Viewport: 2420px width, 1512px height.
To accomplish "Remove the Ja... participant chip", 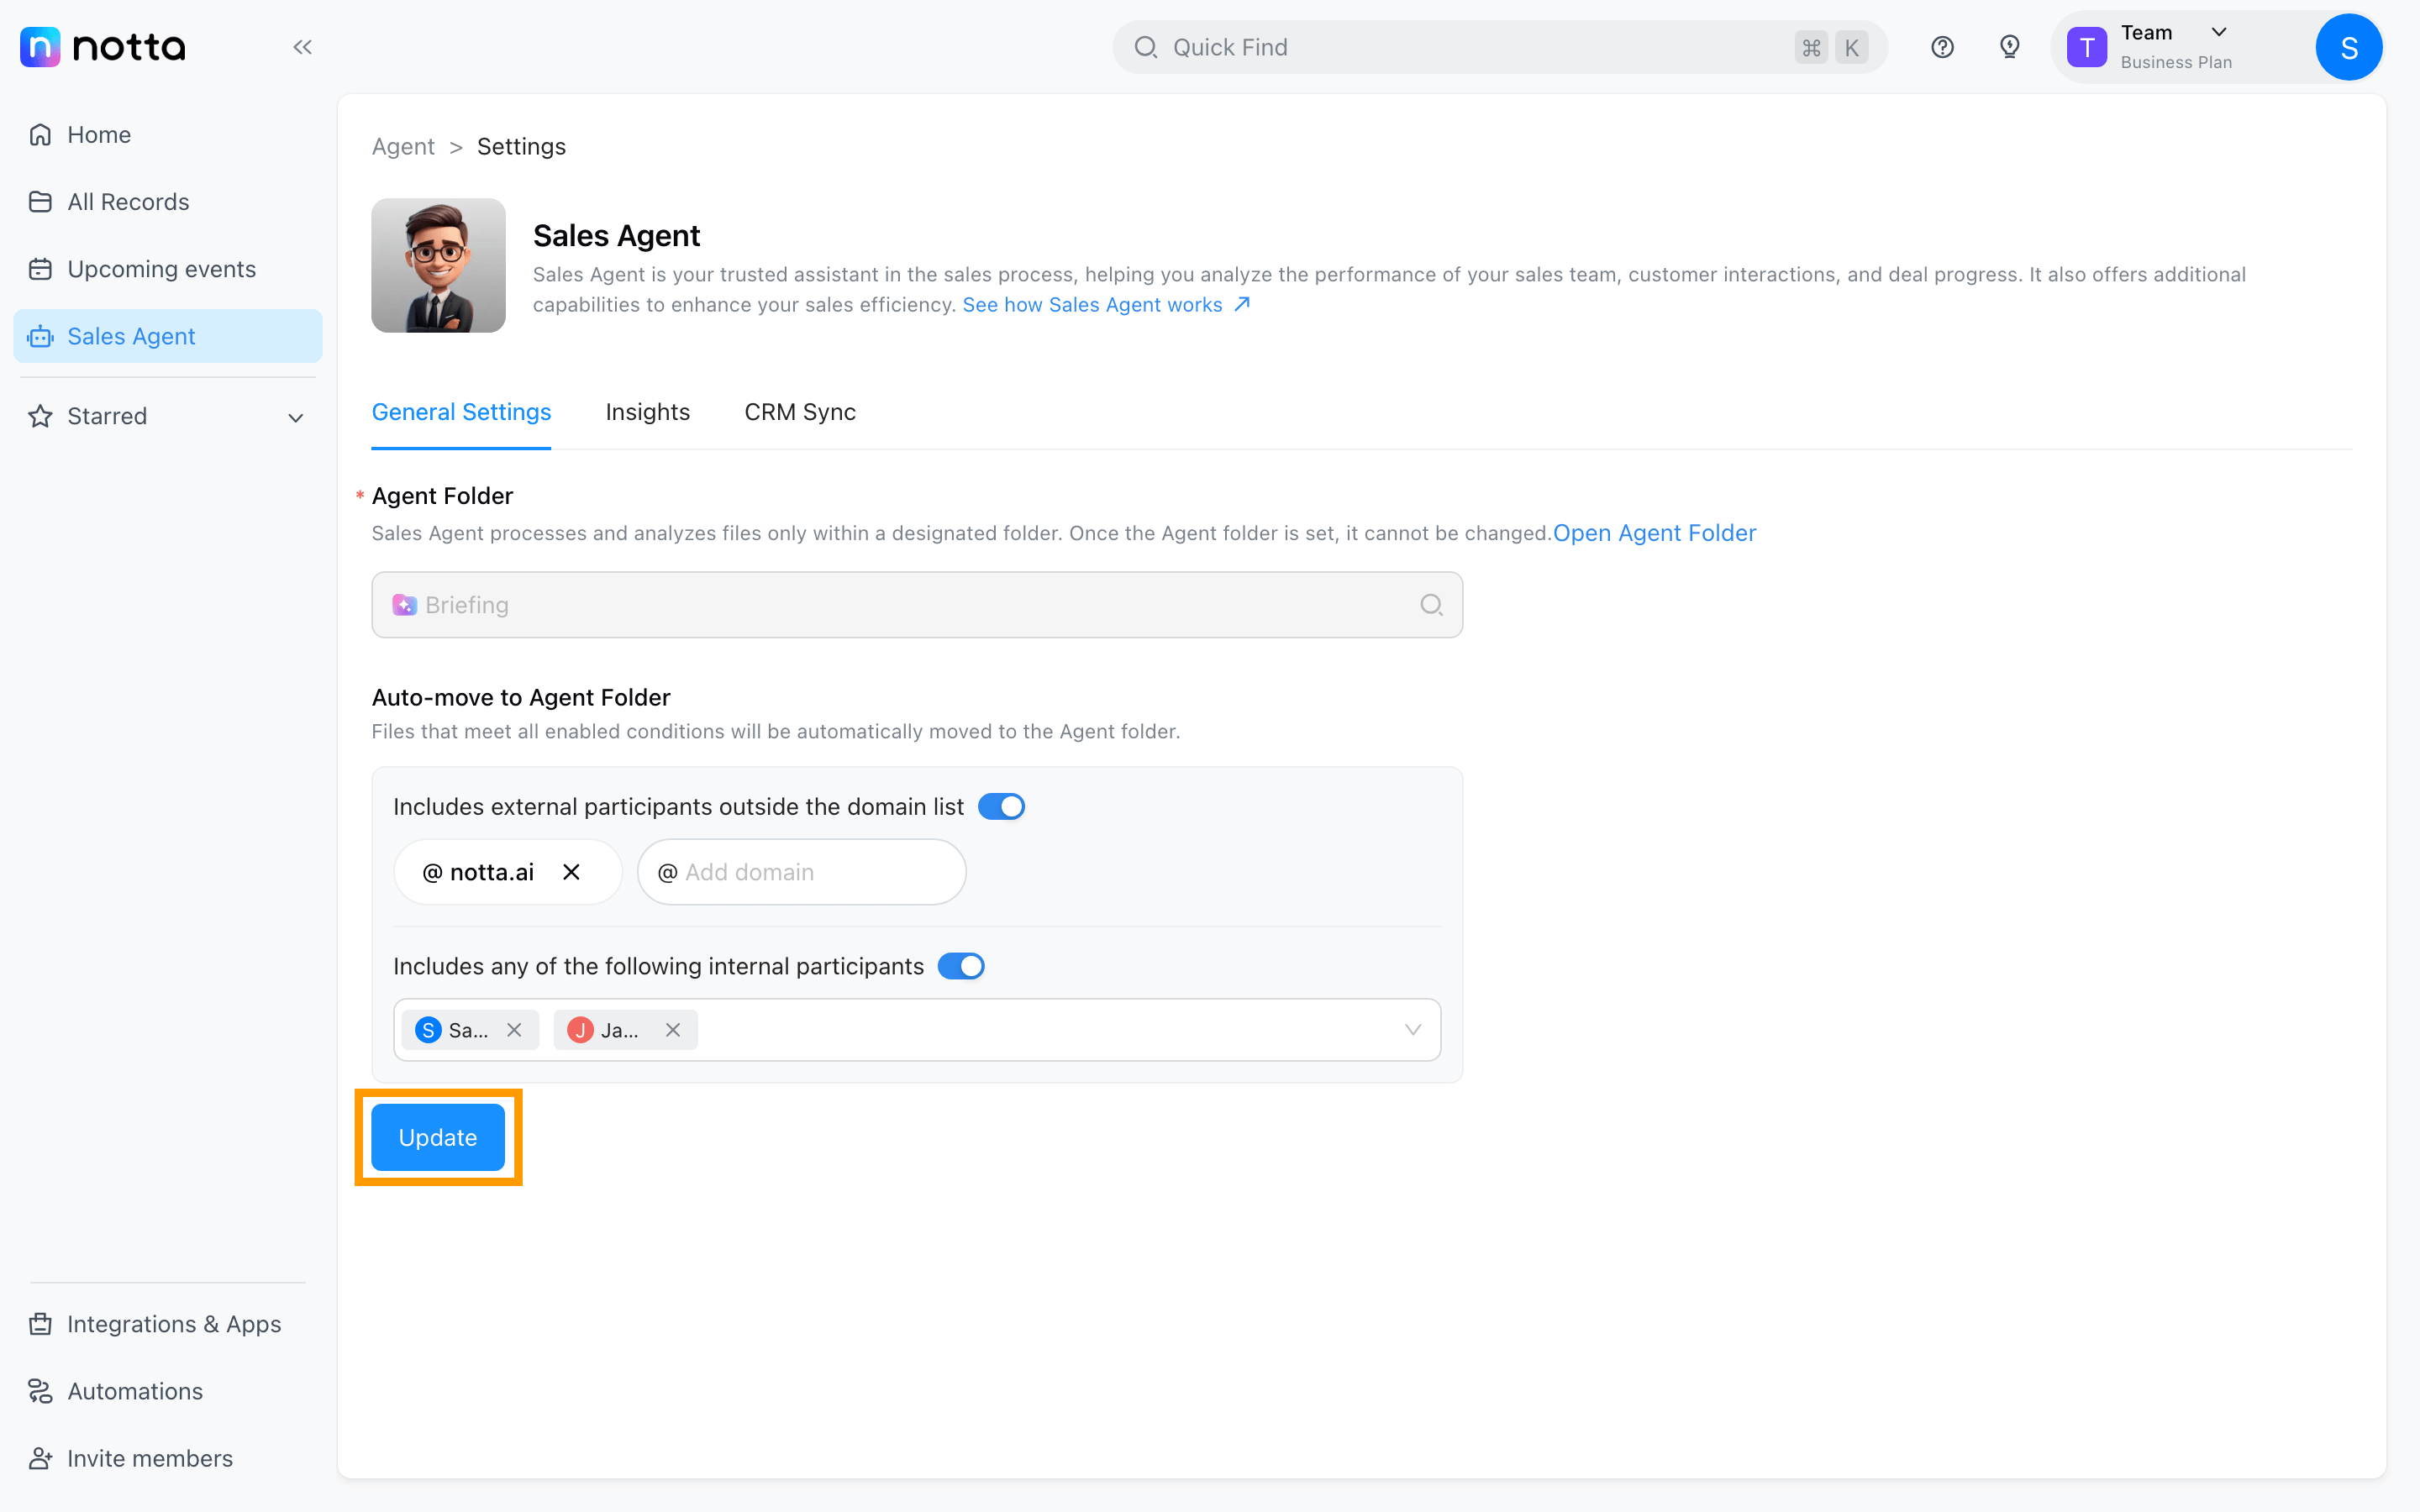I will click(x=673, y=1030).
